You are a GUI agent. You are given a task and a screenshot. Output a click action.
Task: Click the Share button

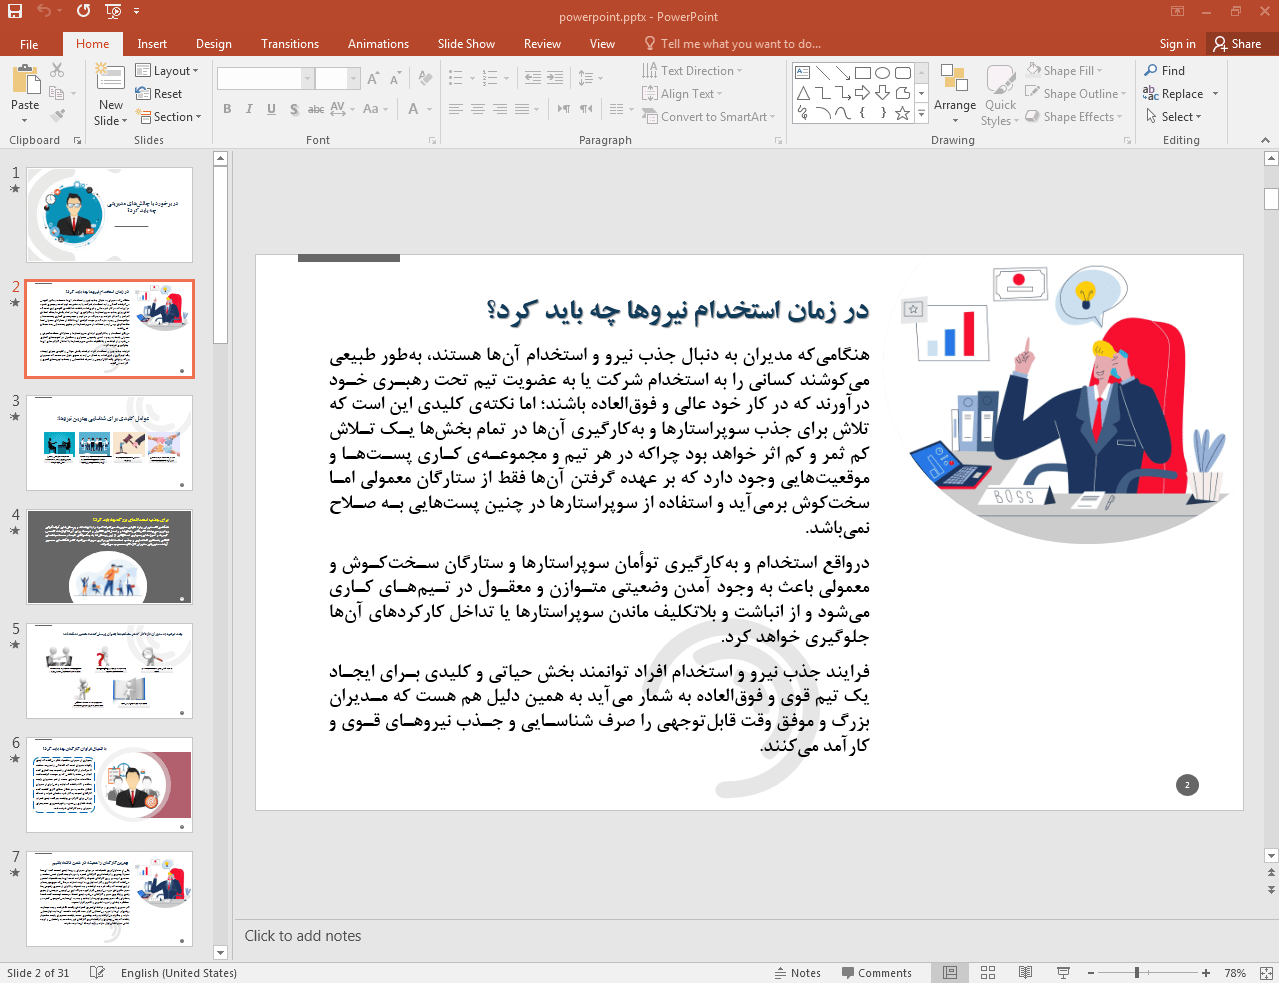click(x=1237, y=44)
